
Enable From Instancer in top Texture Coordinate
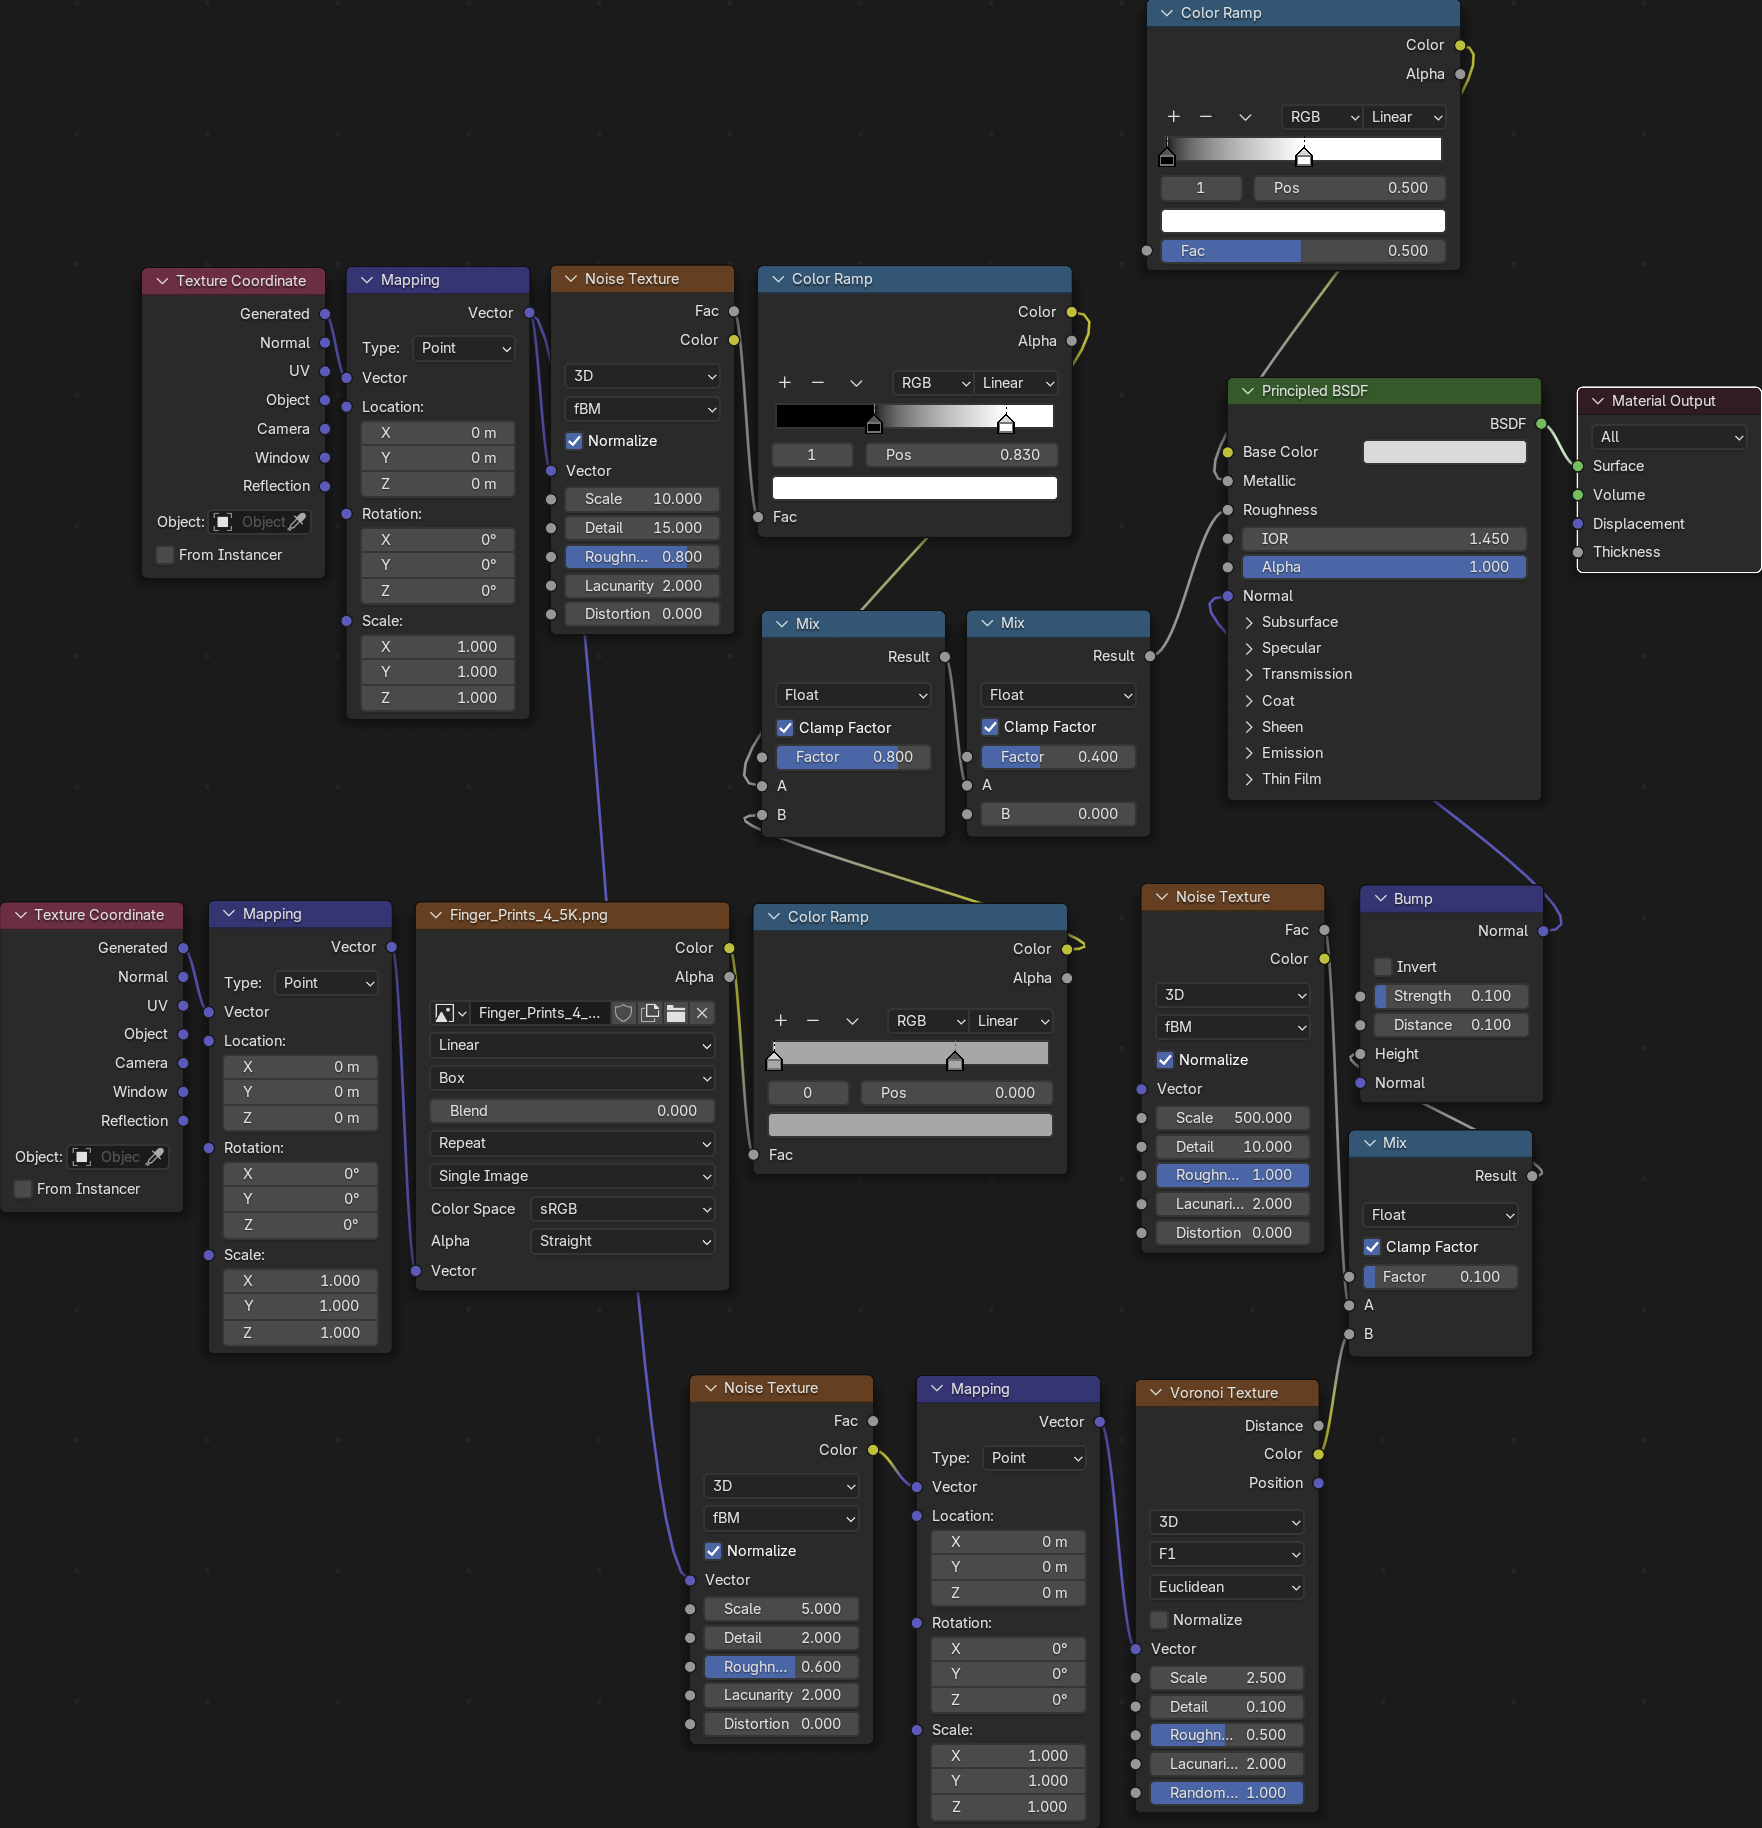(166, 555)
